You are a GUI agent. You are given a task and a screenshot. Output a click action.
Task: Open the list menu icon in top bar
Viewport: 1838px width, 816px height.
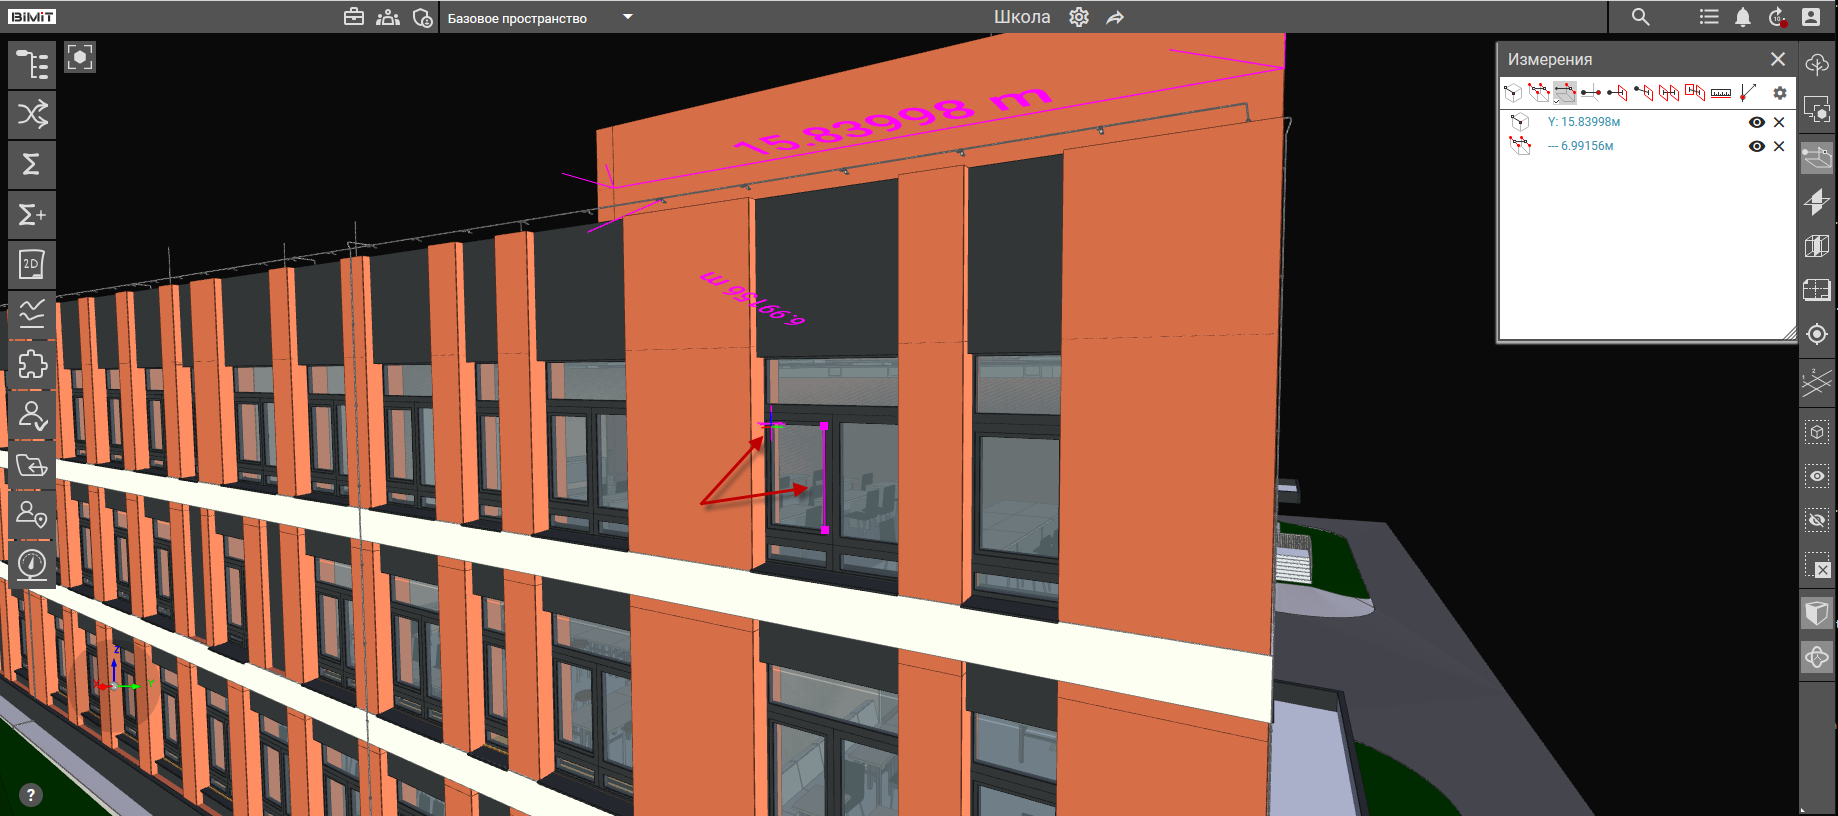pyautogui.click(x=1709, y=17)
